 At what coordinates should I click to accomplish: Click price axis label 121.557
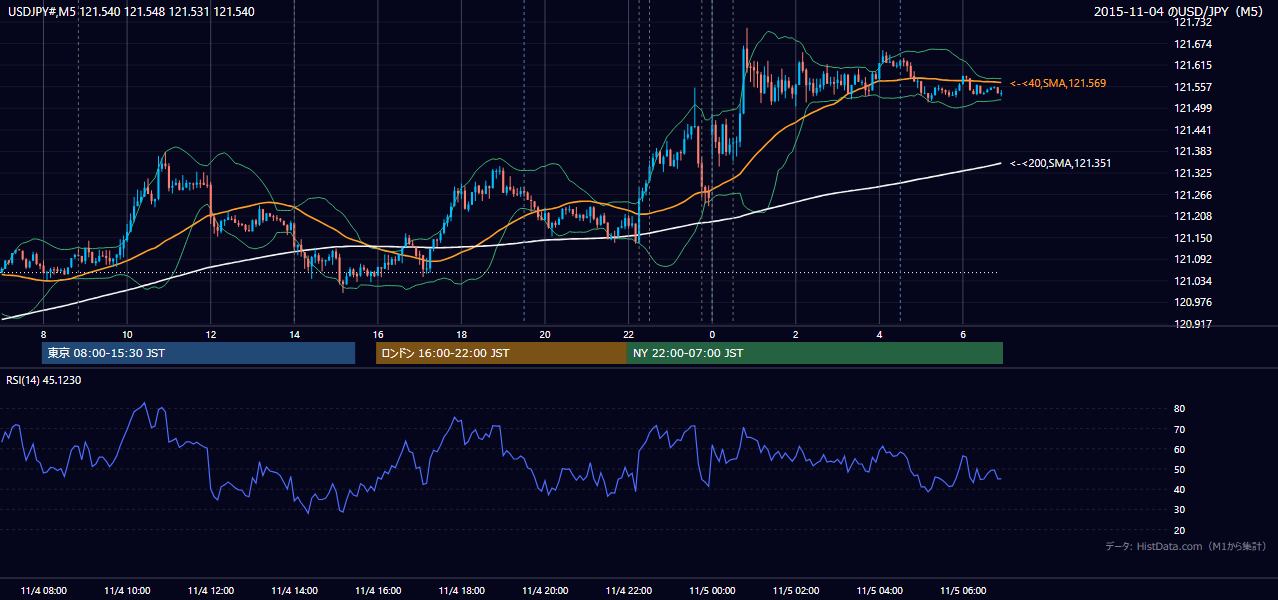(x=1193, y=87)
